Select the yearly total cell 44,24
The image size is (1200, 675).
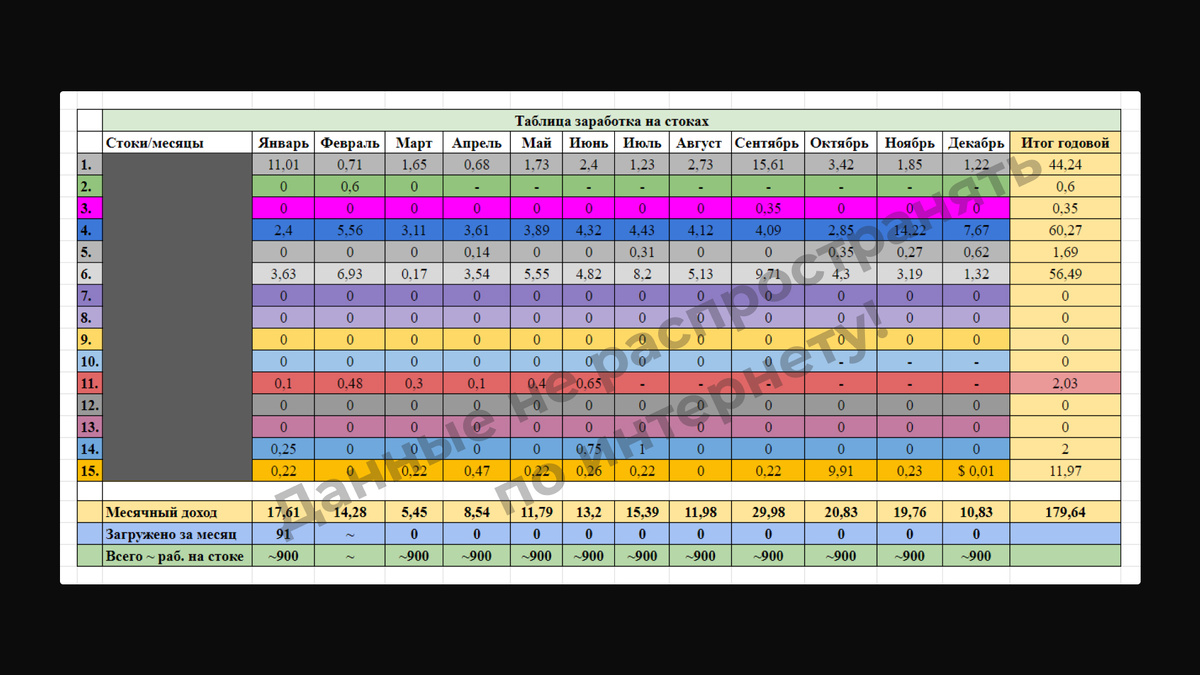[1065, 165]
